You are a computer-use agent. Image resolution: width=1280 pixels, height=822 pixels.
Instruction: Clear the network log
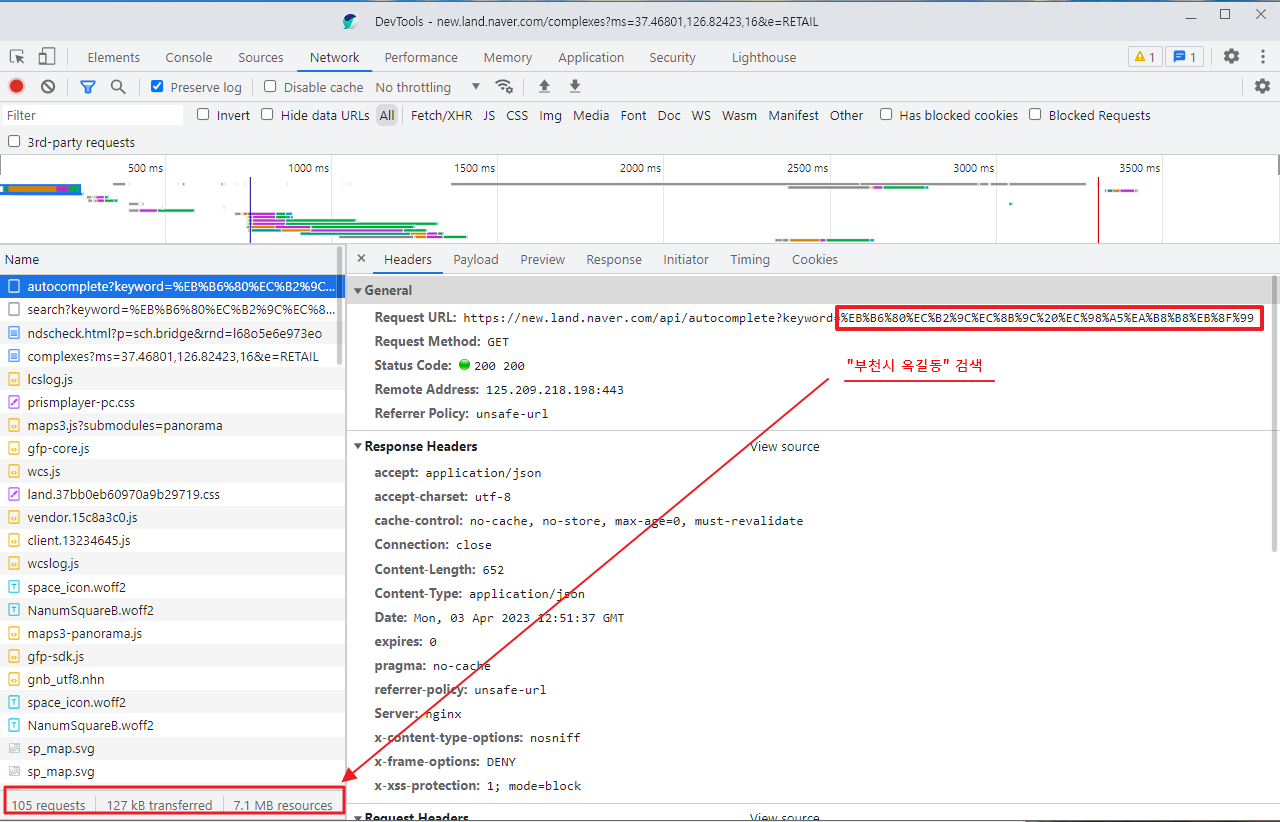(x=48, y=87)
